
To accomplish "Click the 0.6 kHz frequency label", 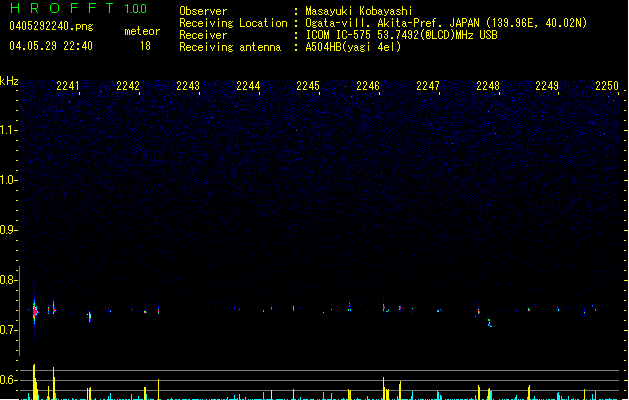I will pos(8,380).
